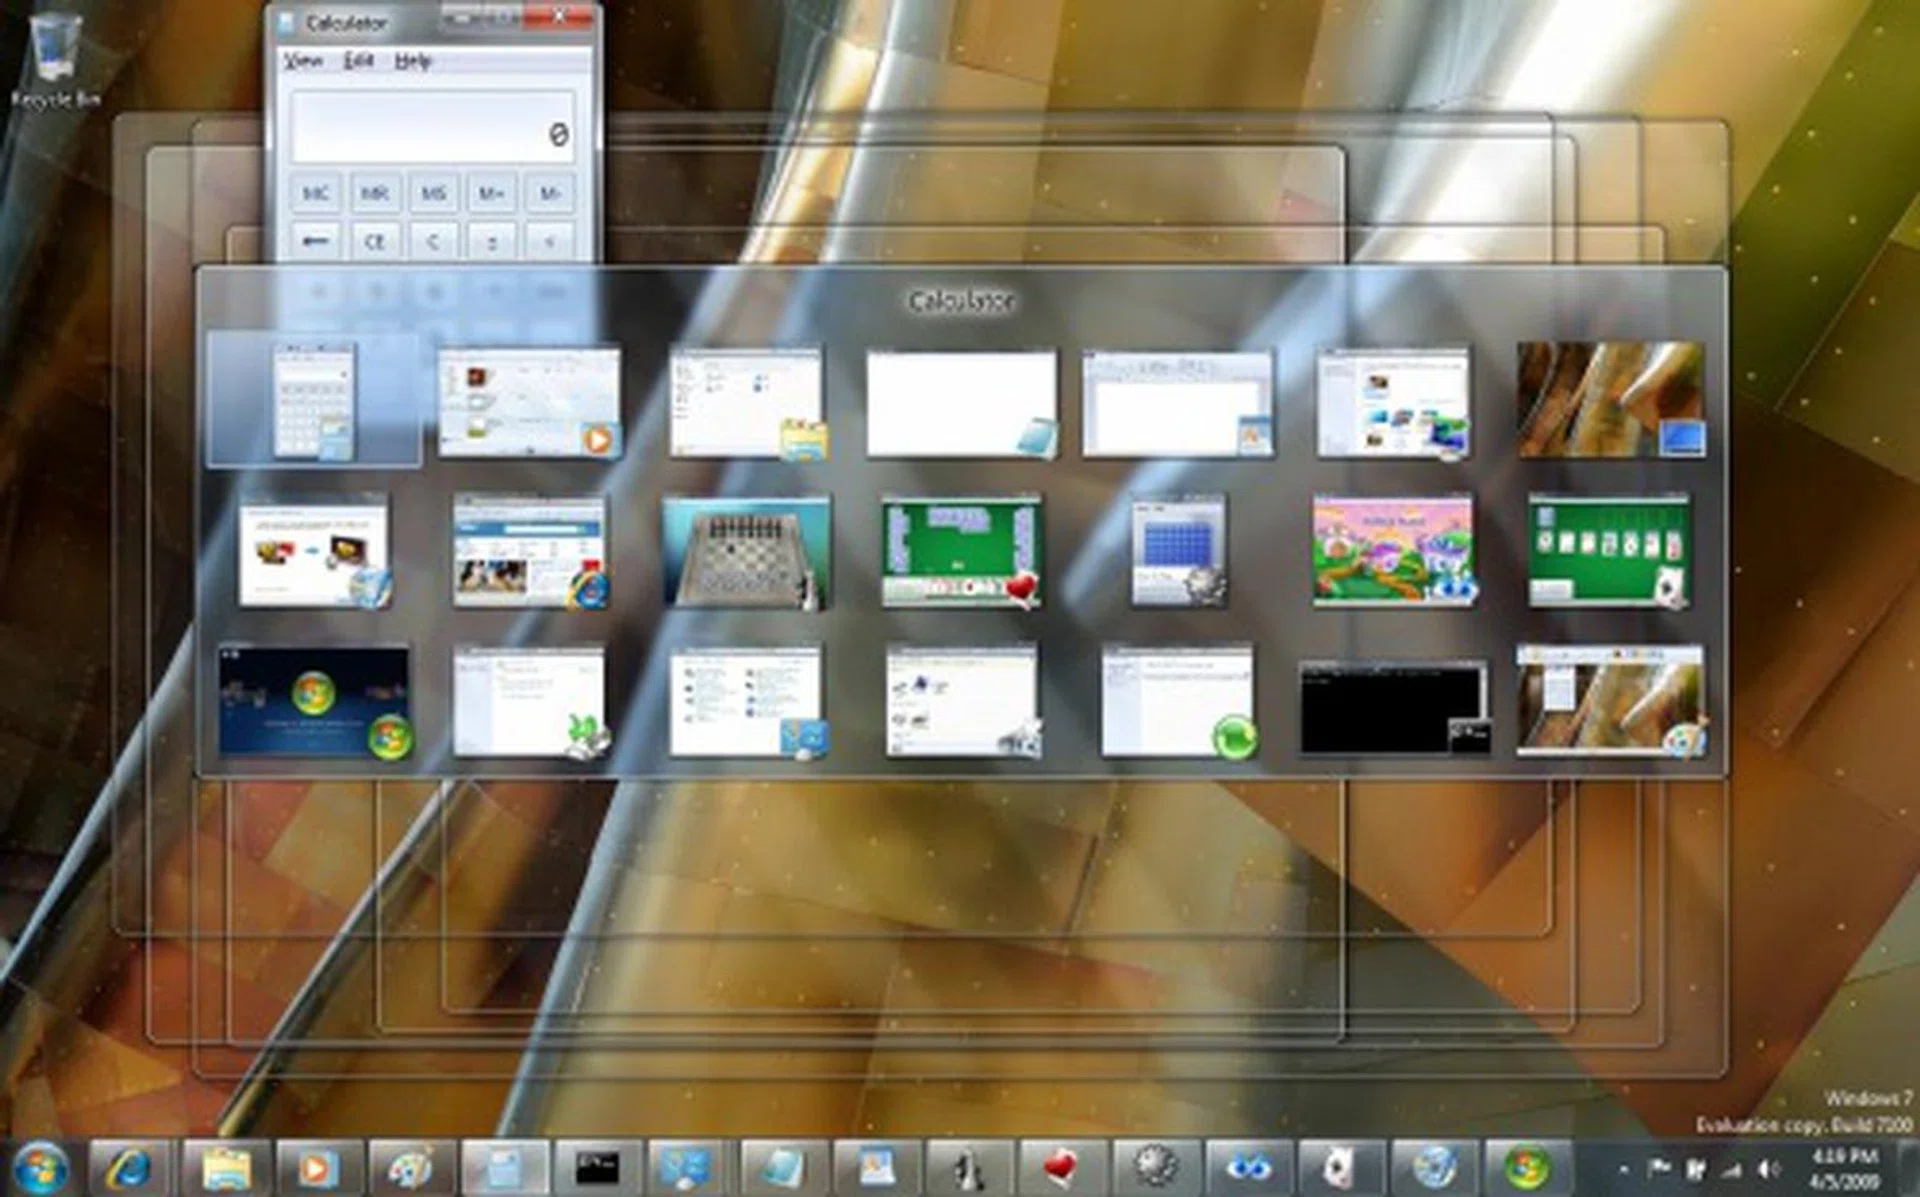This screenshot has width=1920, height=1197.
Task: Select the Purble Place switcher thumbnail
Action: click(x=1394, y=551)
